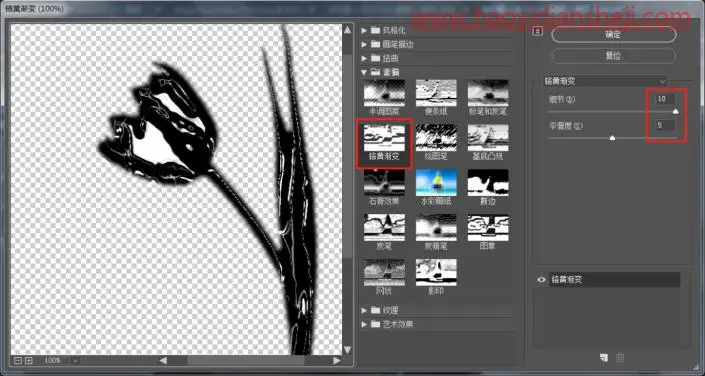
Task: Expand the 艺术效果 artistic filter folder
Action: pyautogui.click(x=365, y=324)
